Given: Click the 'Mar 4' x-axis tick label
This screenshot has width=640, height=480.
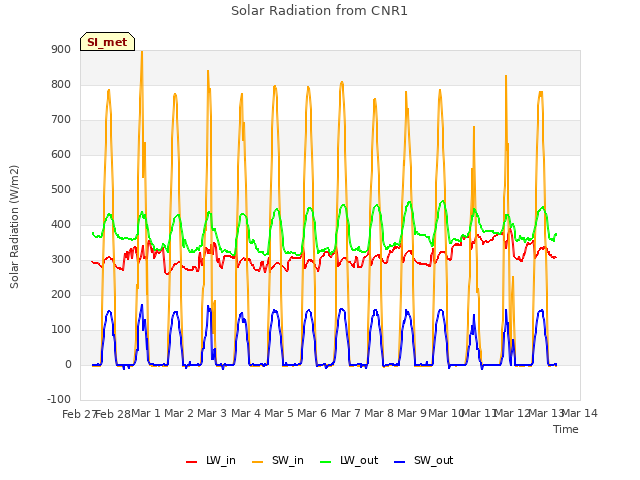Looking at the screenshot, I should pyautogui.click(x=246, y=413).
